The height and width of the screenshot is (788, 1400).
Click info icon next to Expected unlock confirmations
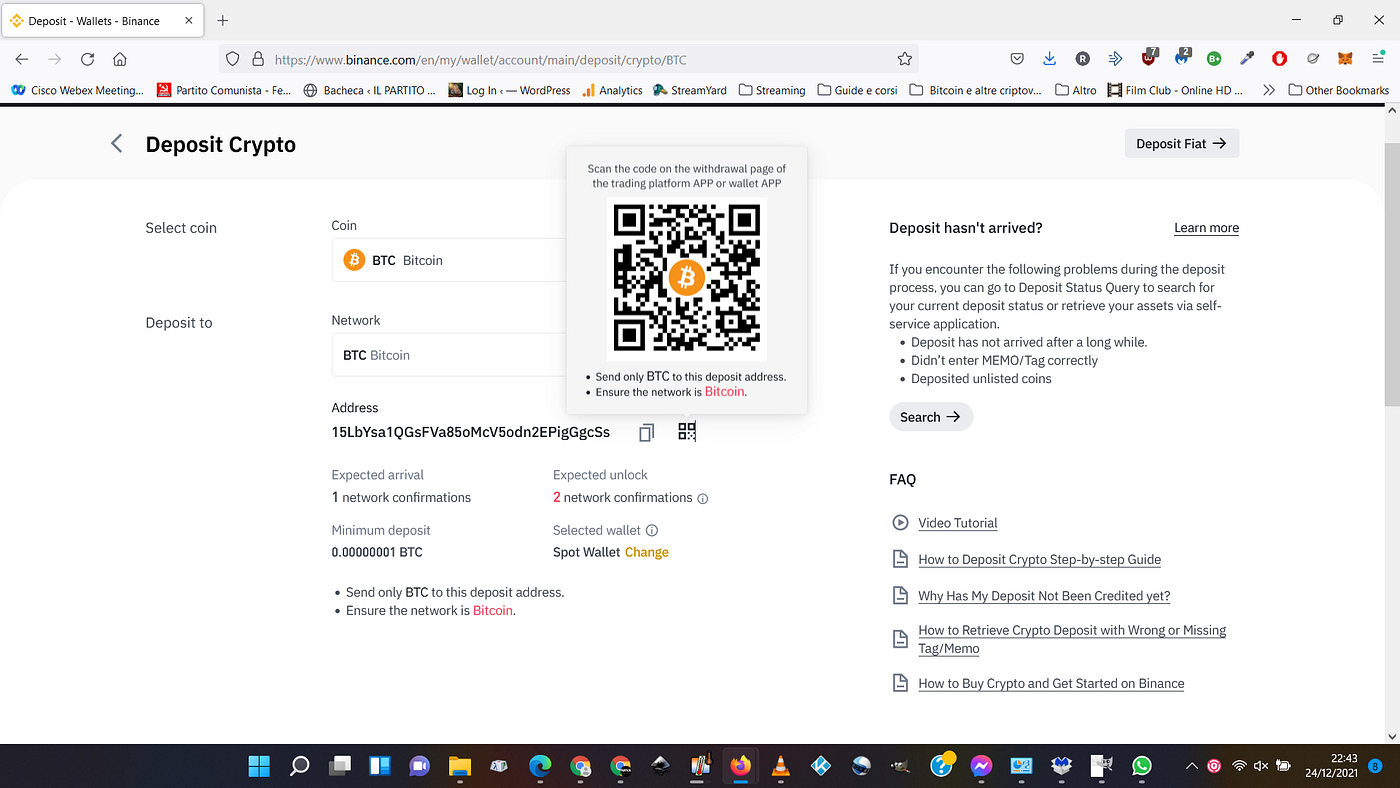tap(703, 498)
